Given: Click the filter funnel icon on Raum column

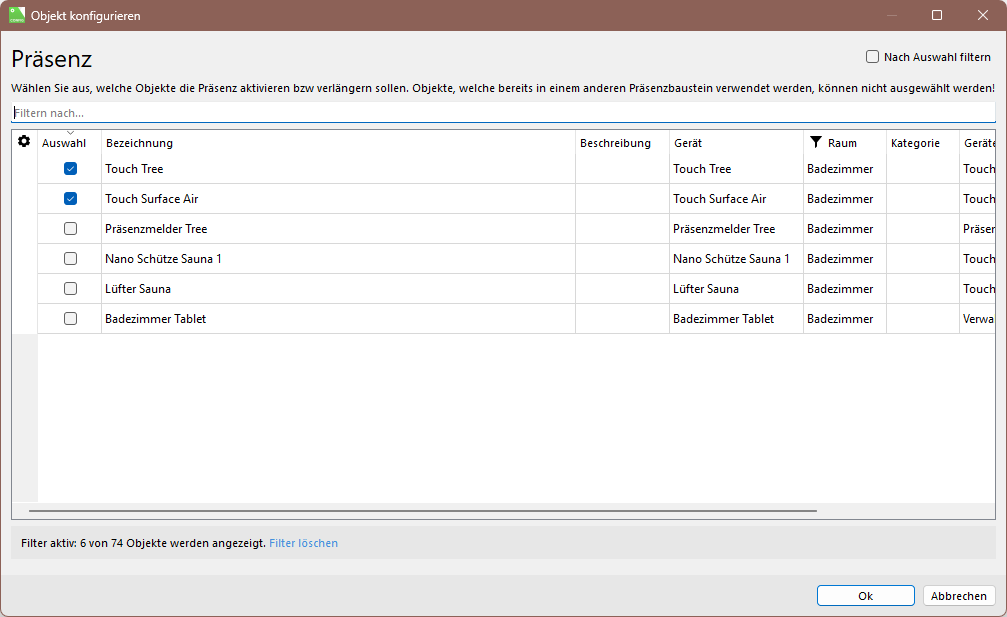Looking at the screenshot, I should (x=816, y=142).
